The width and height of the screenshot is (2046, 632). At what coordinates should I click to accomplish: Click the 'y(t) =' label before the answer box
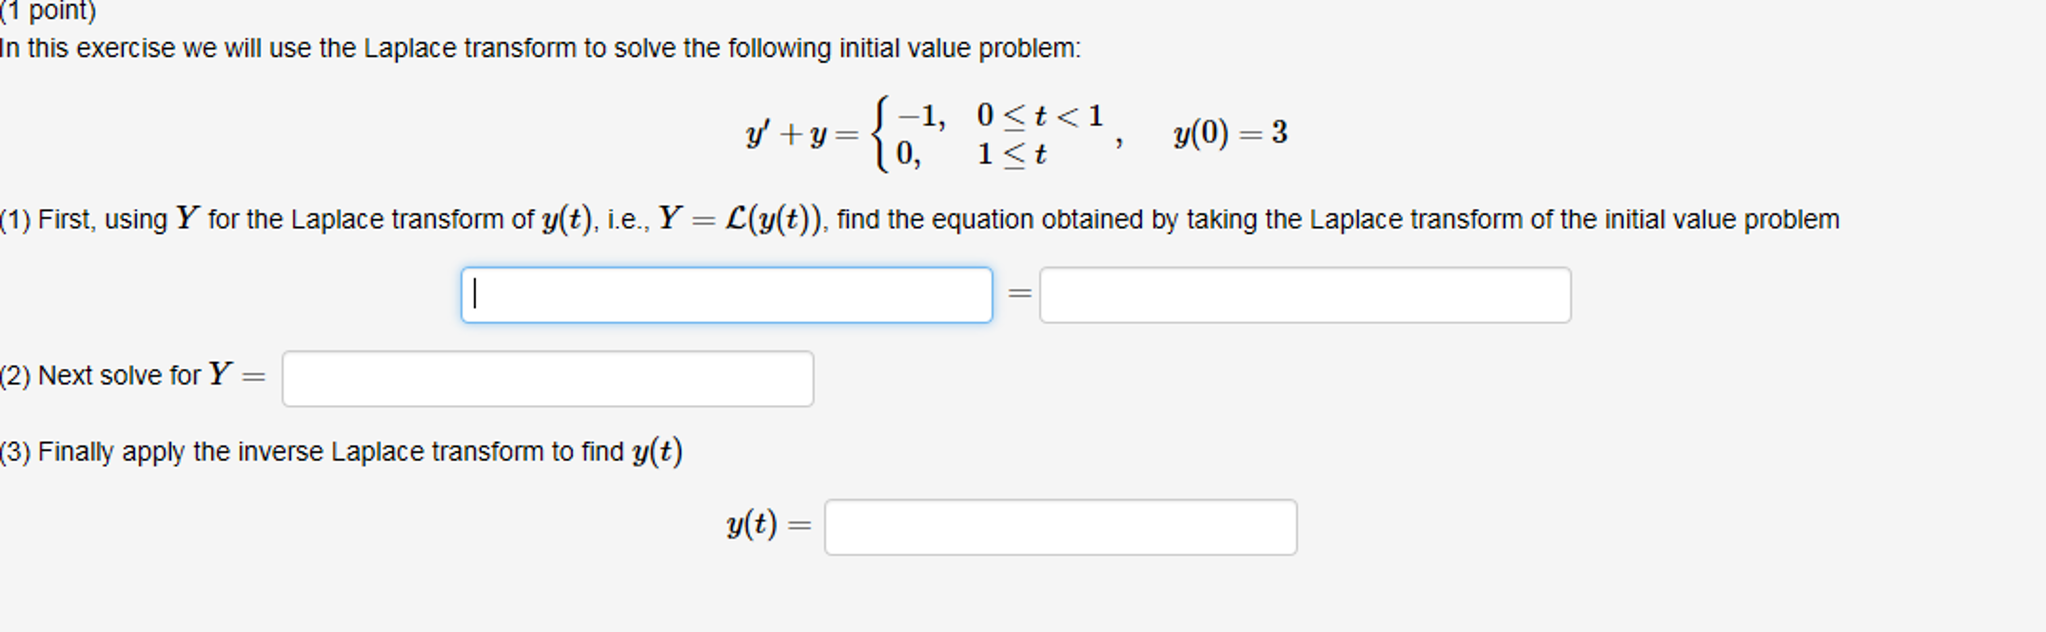point(766,522)
